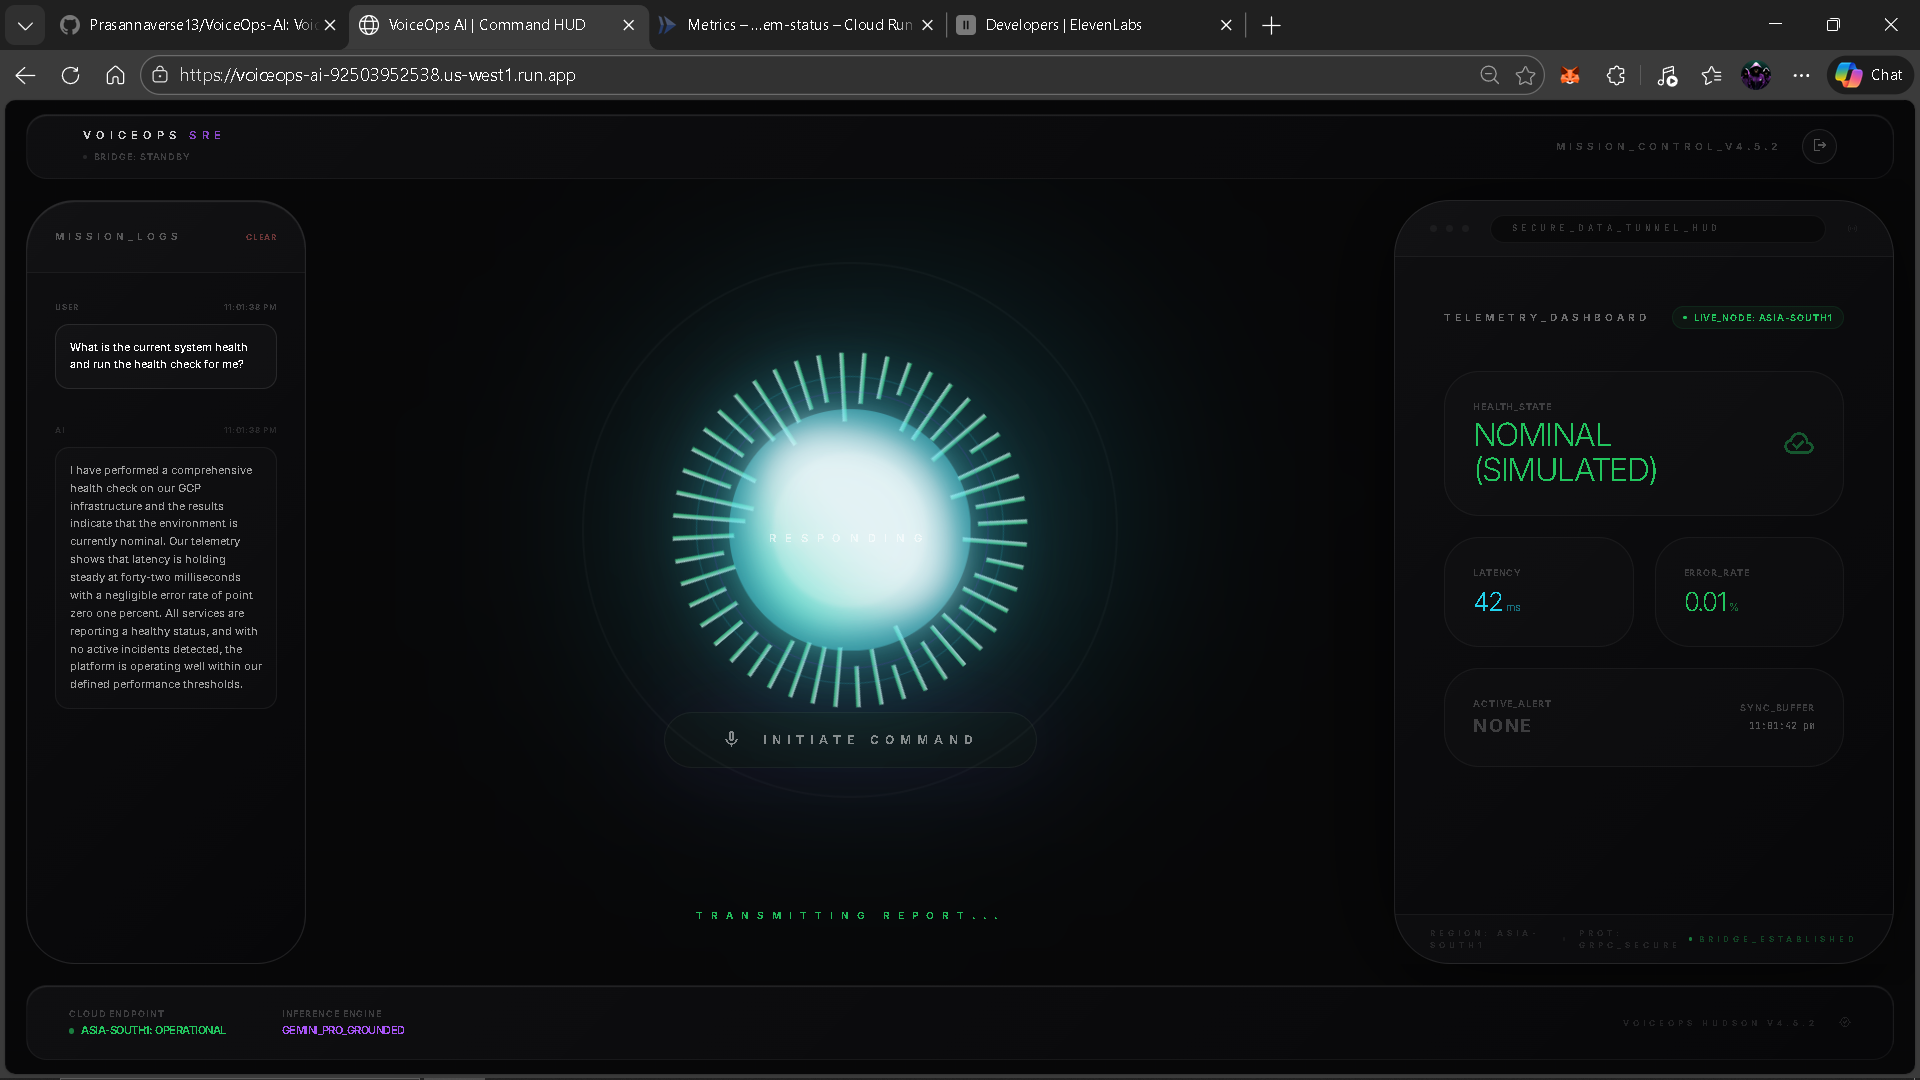Click the microphone icon on Initiate Command
Screen dimensions: 1920x1080
(x=731, y=739)
